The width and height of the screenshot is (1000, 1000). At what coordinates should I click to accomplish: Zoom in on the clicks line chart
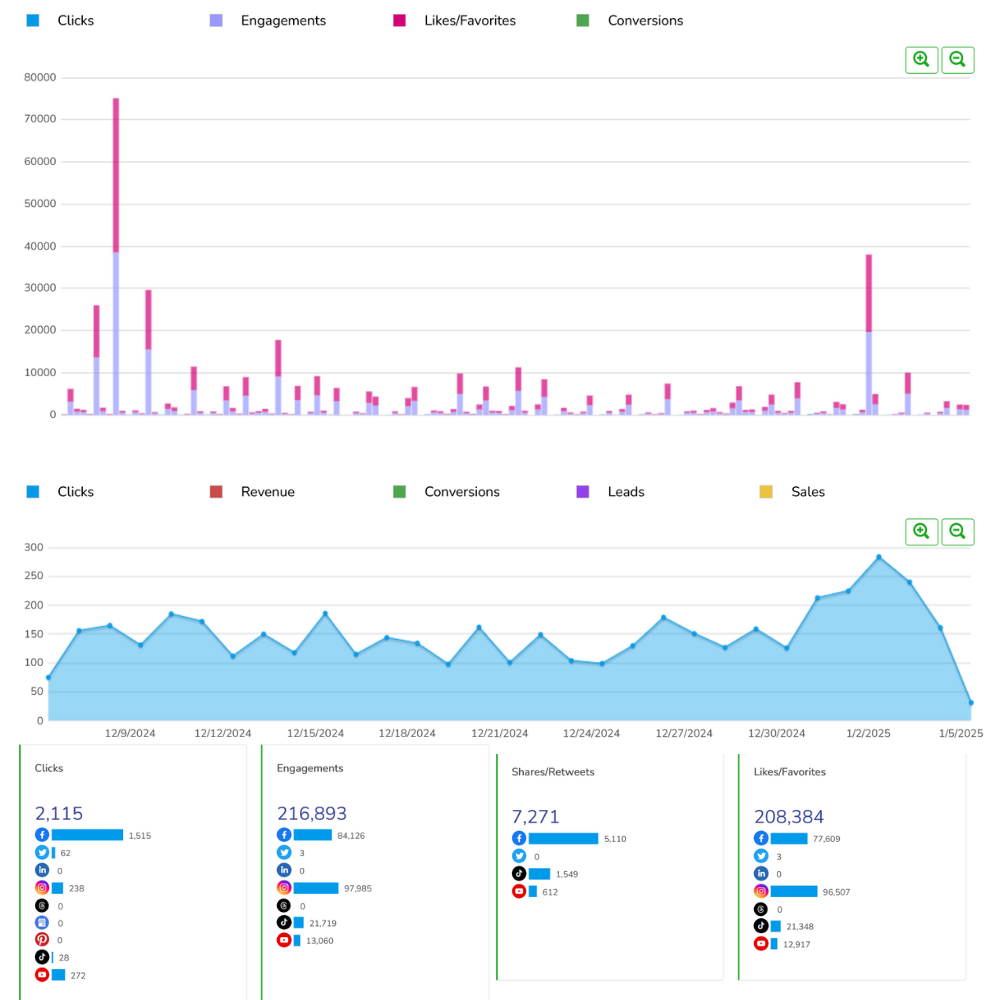click(x=921, y=532)
